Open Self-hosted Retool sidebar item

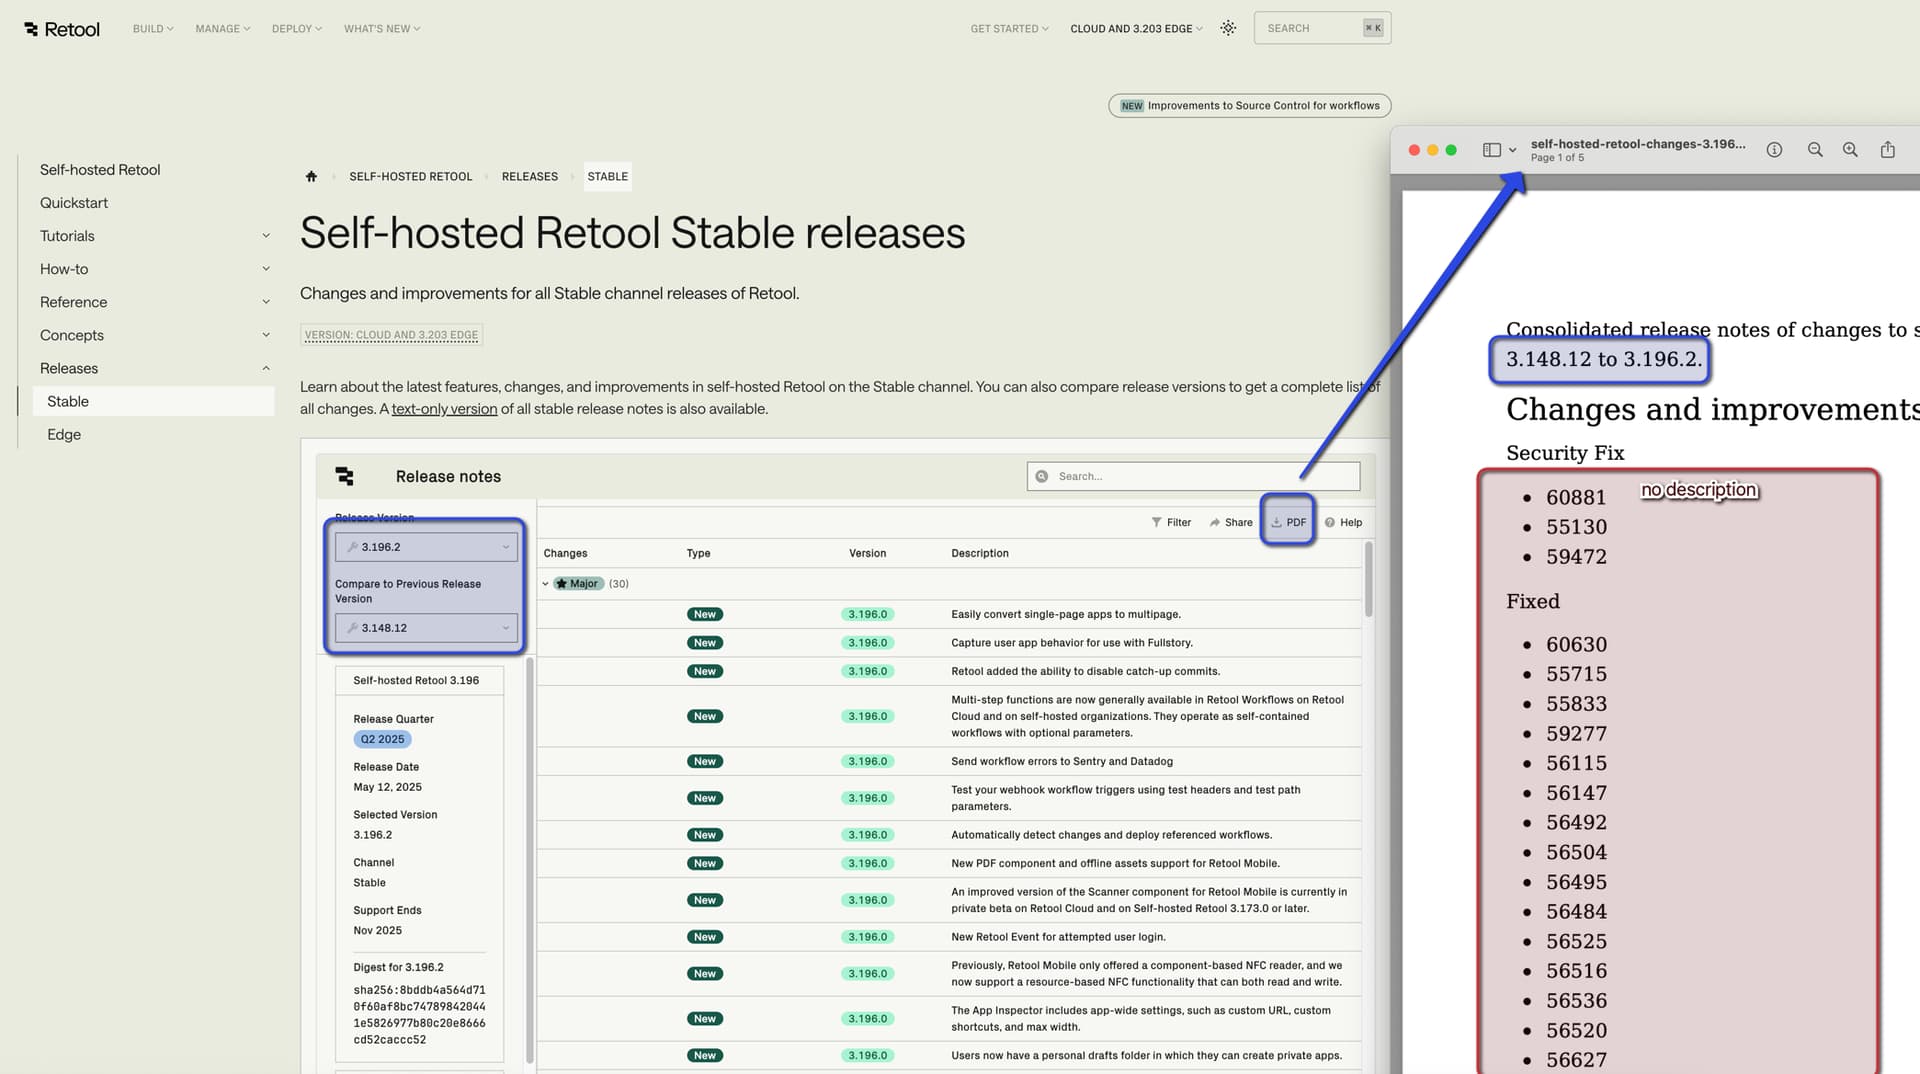point(100,170)
